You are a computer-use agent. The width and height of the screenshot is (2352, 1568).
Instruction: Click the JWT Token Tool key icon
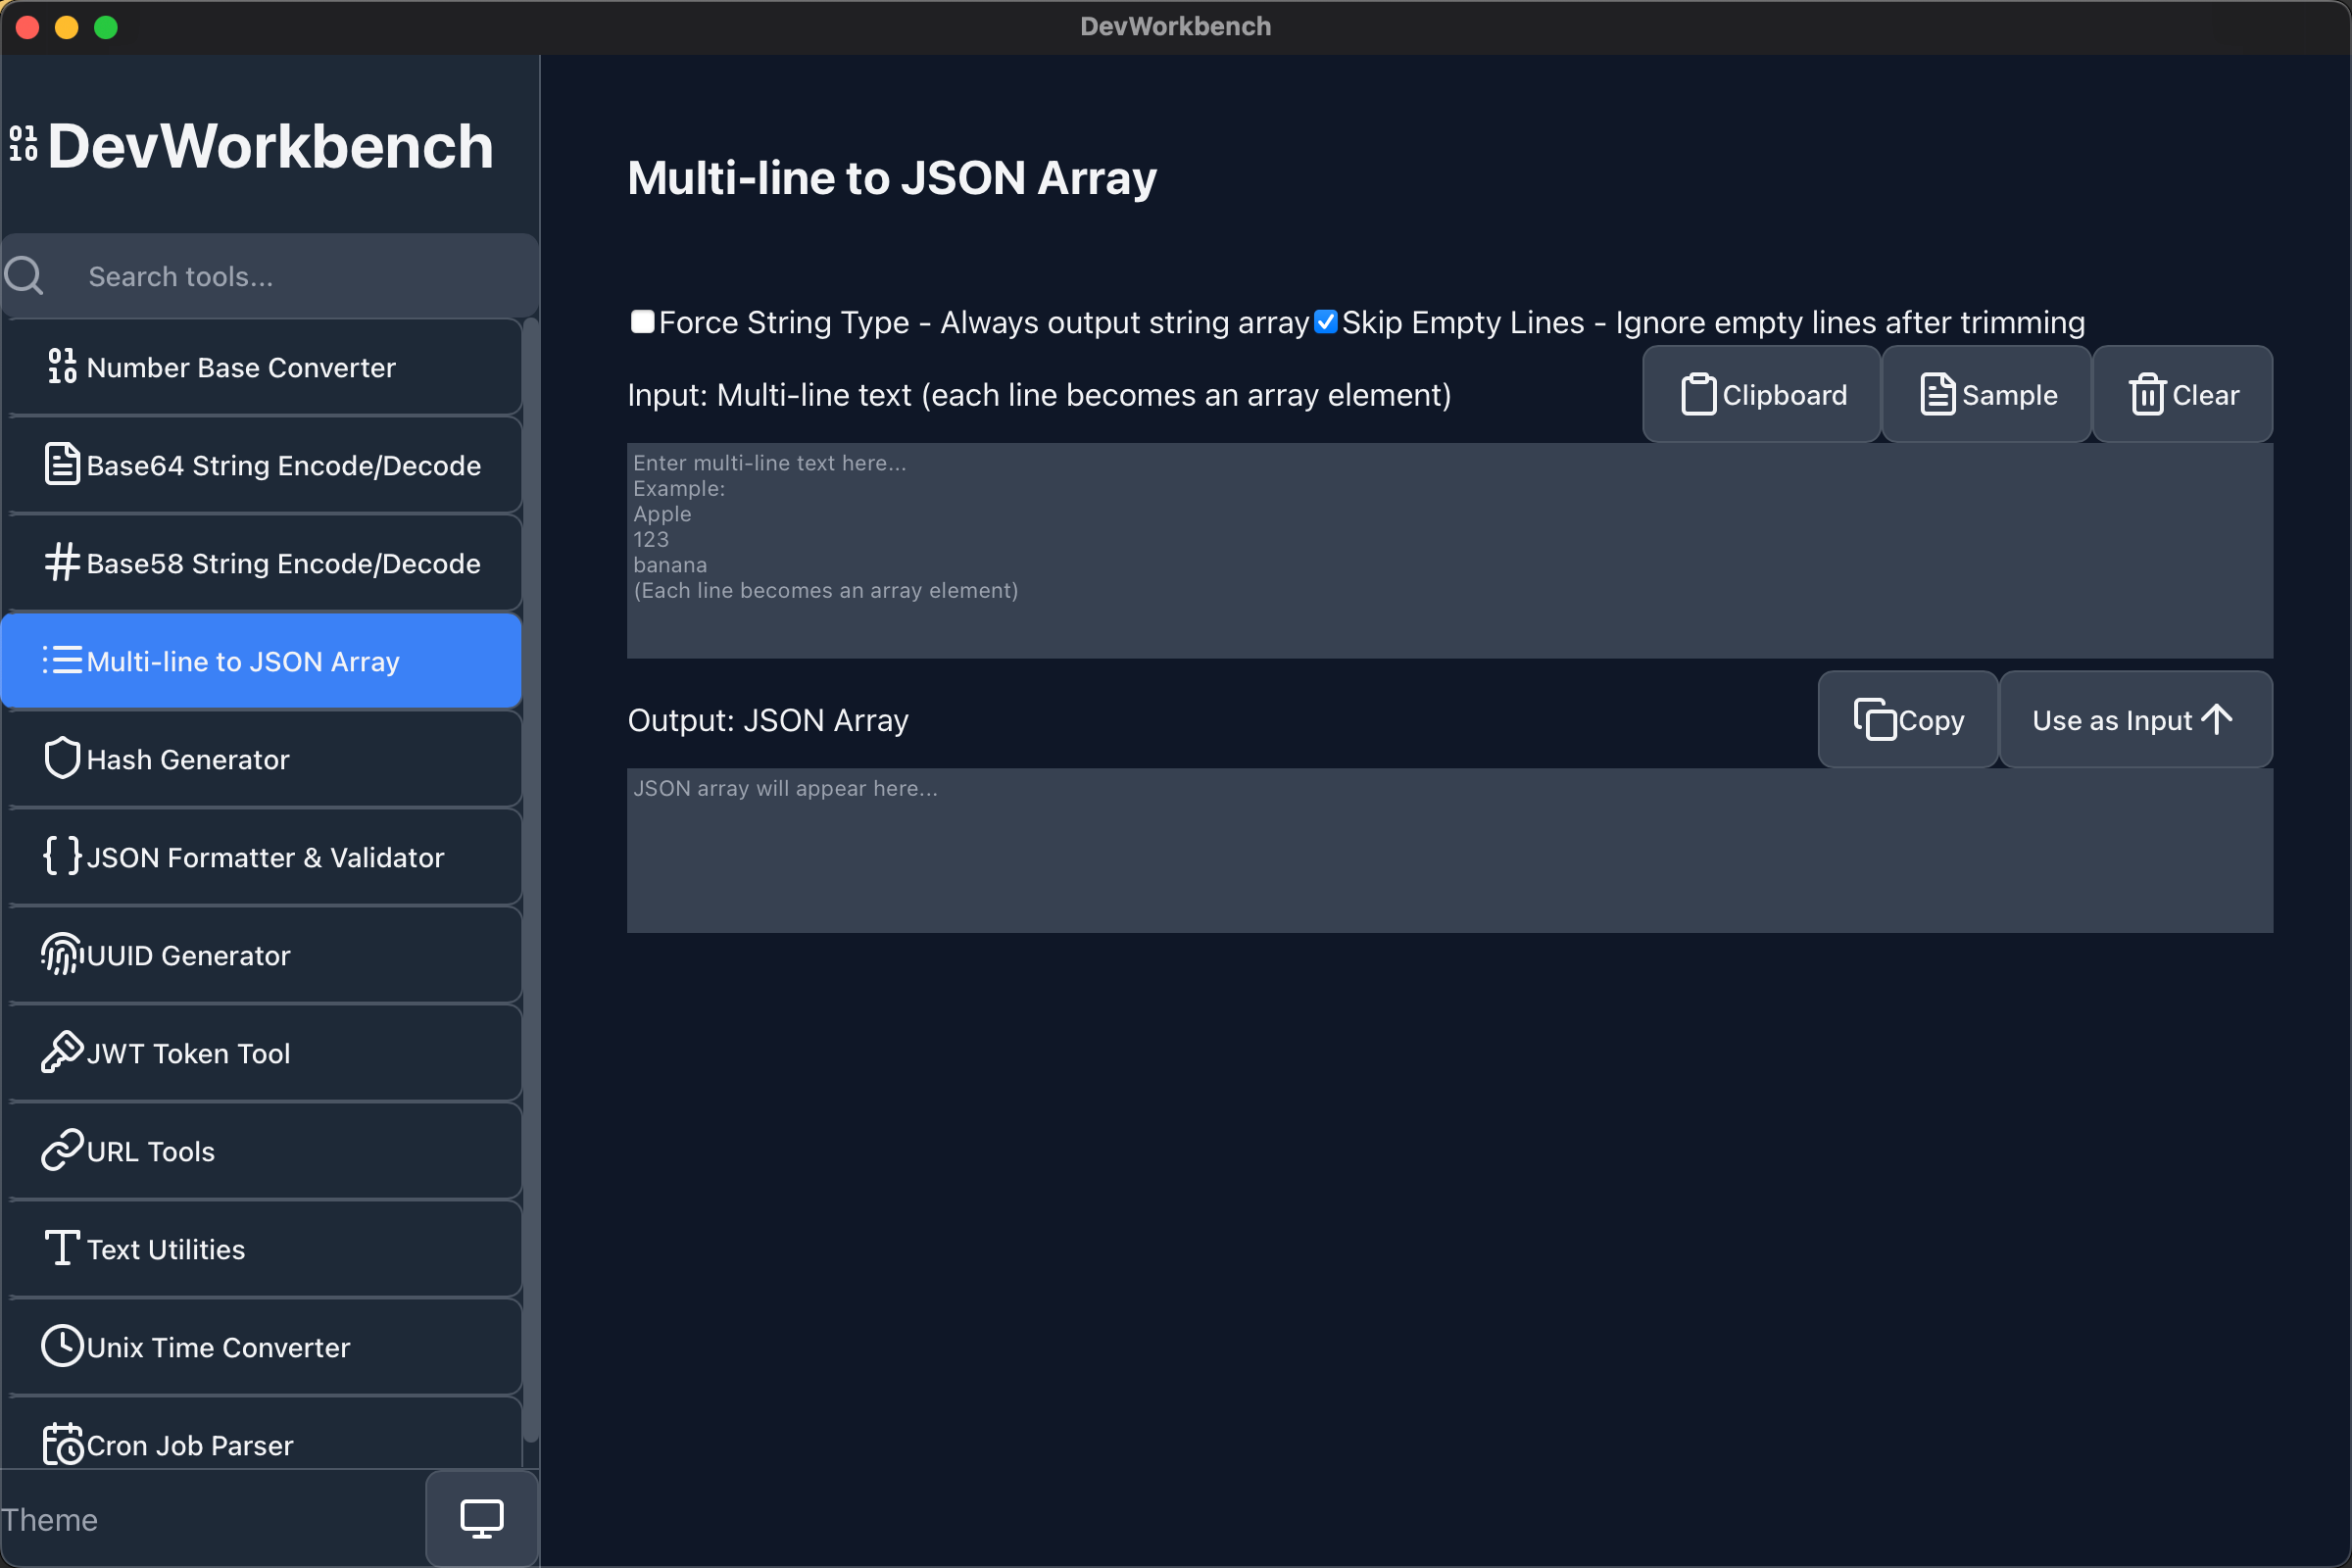click(x=62, y=1052)
